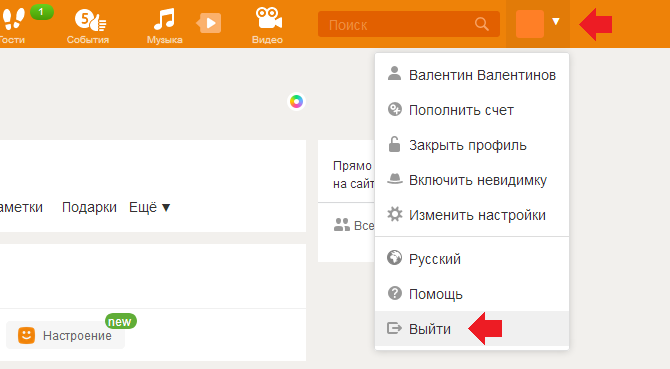Open the Video (Видео) camera icon
The height and width of the screenshot is (369, 670).
[x=268, y=19]
